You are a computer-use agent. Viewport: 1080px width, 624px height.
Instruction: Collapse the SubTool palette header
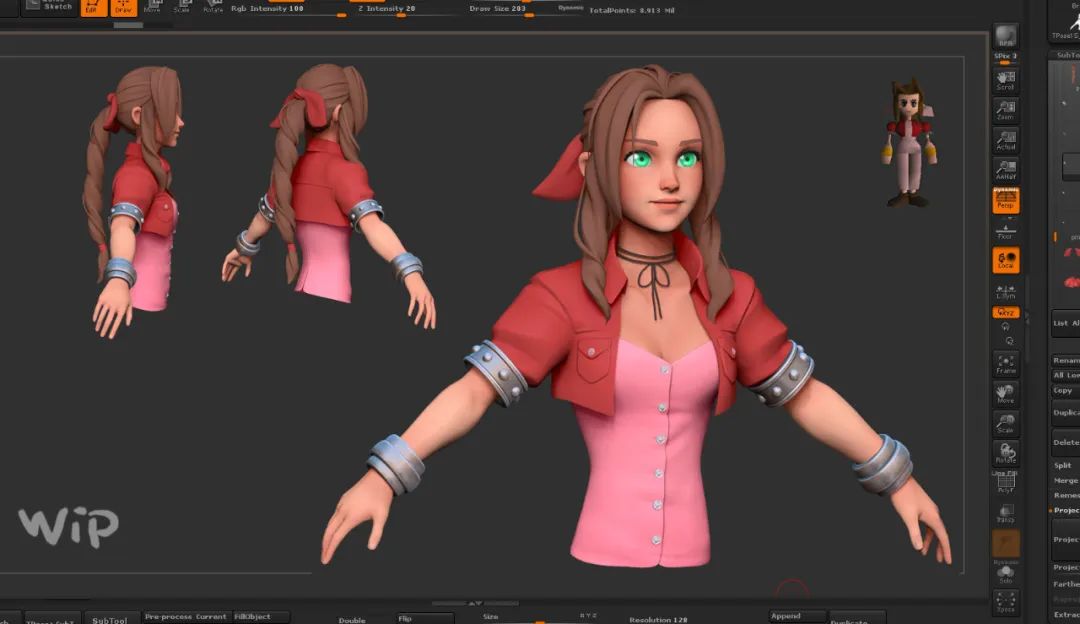(1065, 55)
